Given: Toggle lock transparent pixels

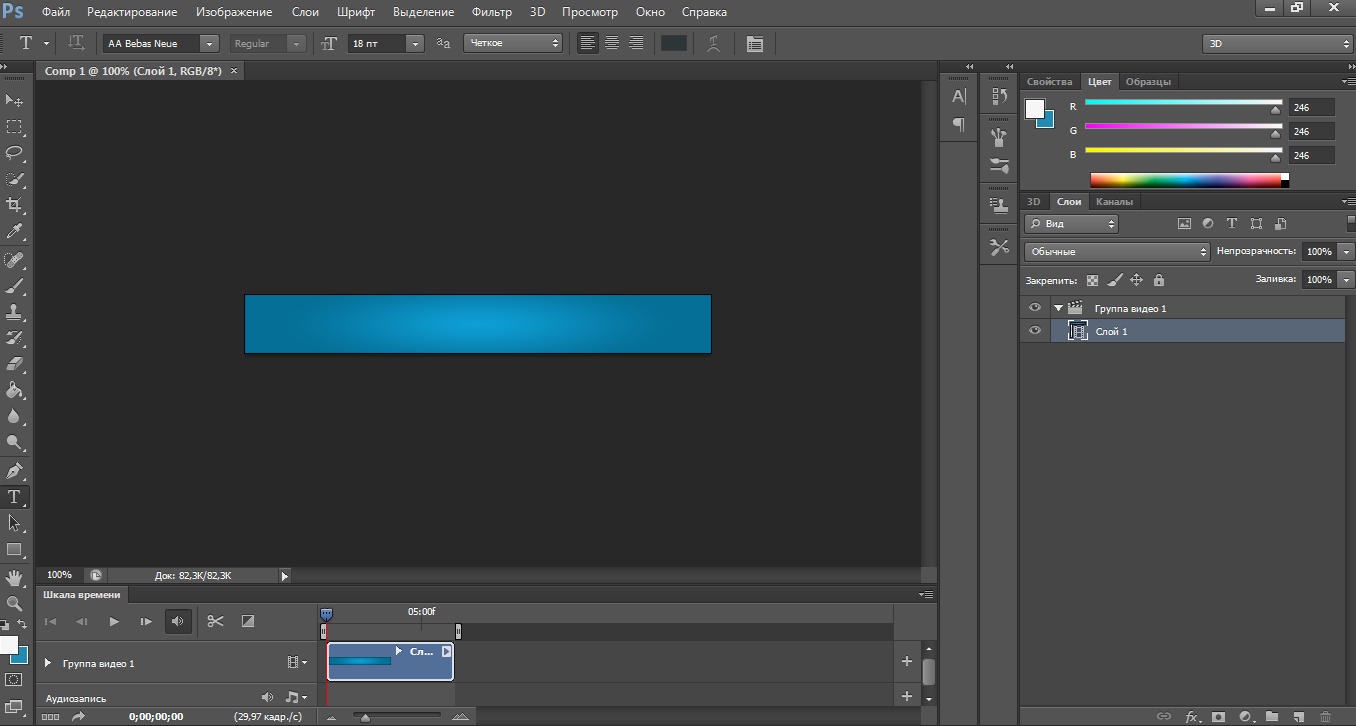Looking at the screenshot, I should [x=1092, y=281].
